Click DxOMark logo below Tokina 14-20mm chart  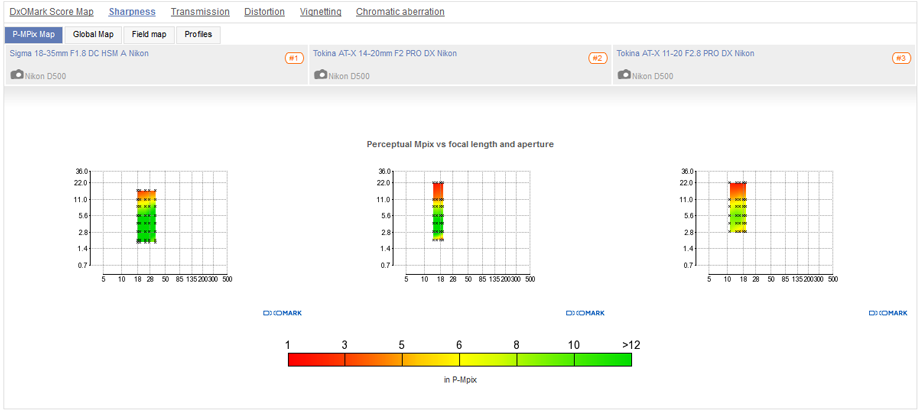point(585,313)
